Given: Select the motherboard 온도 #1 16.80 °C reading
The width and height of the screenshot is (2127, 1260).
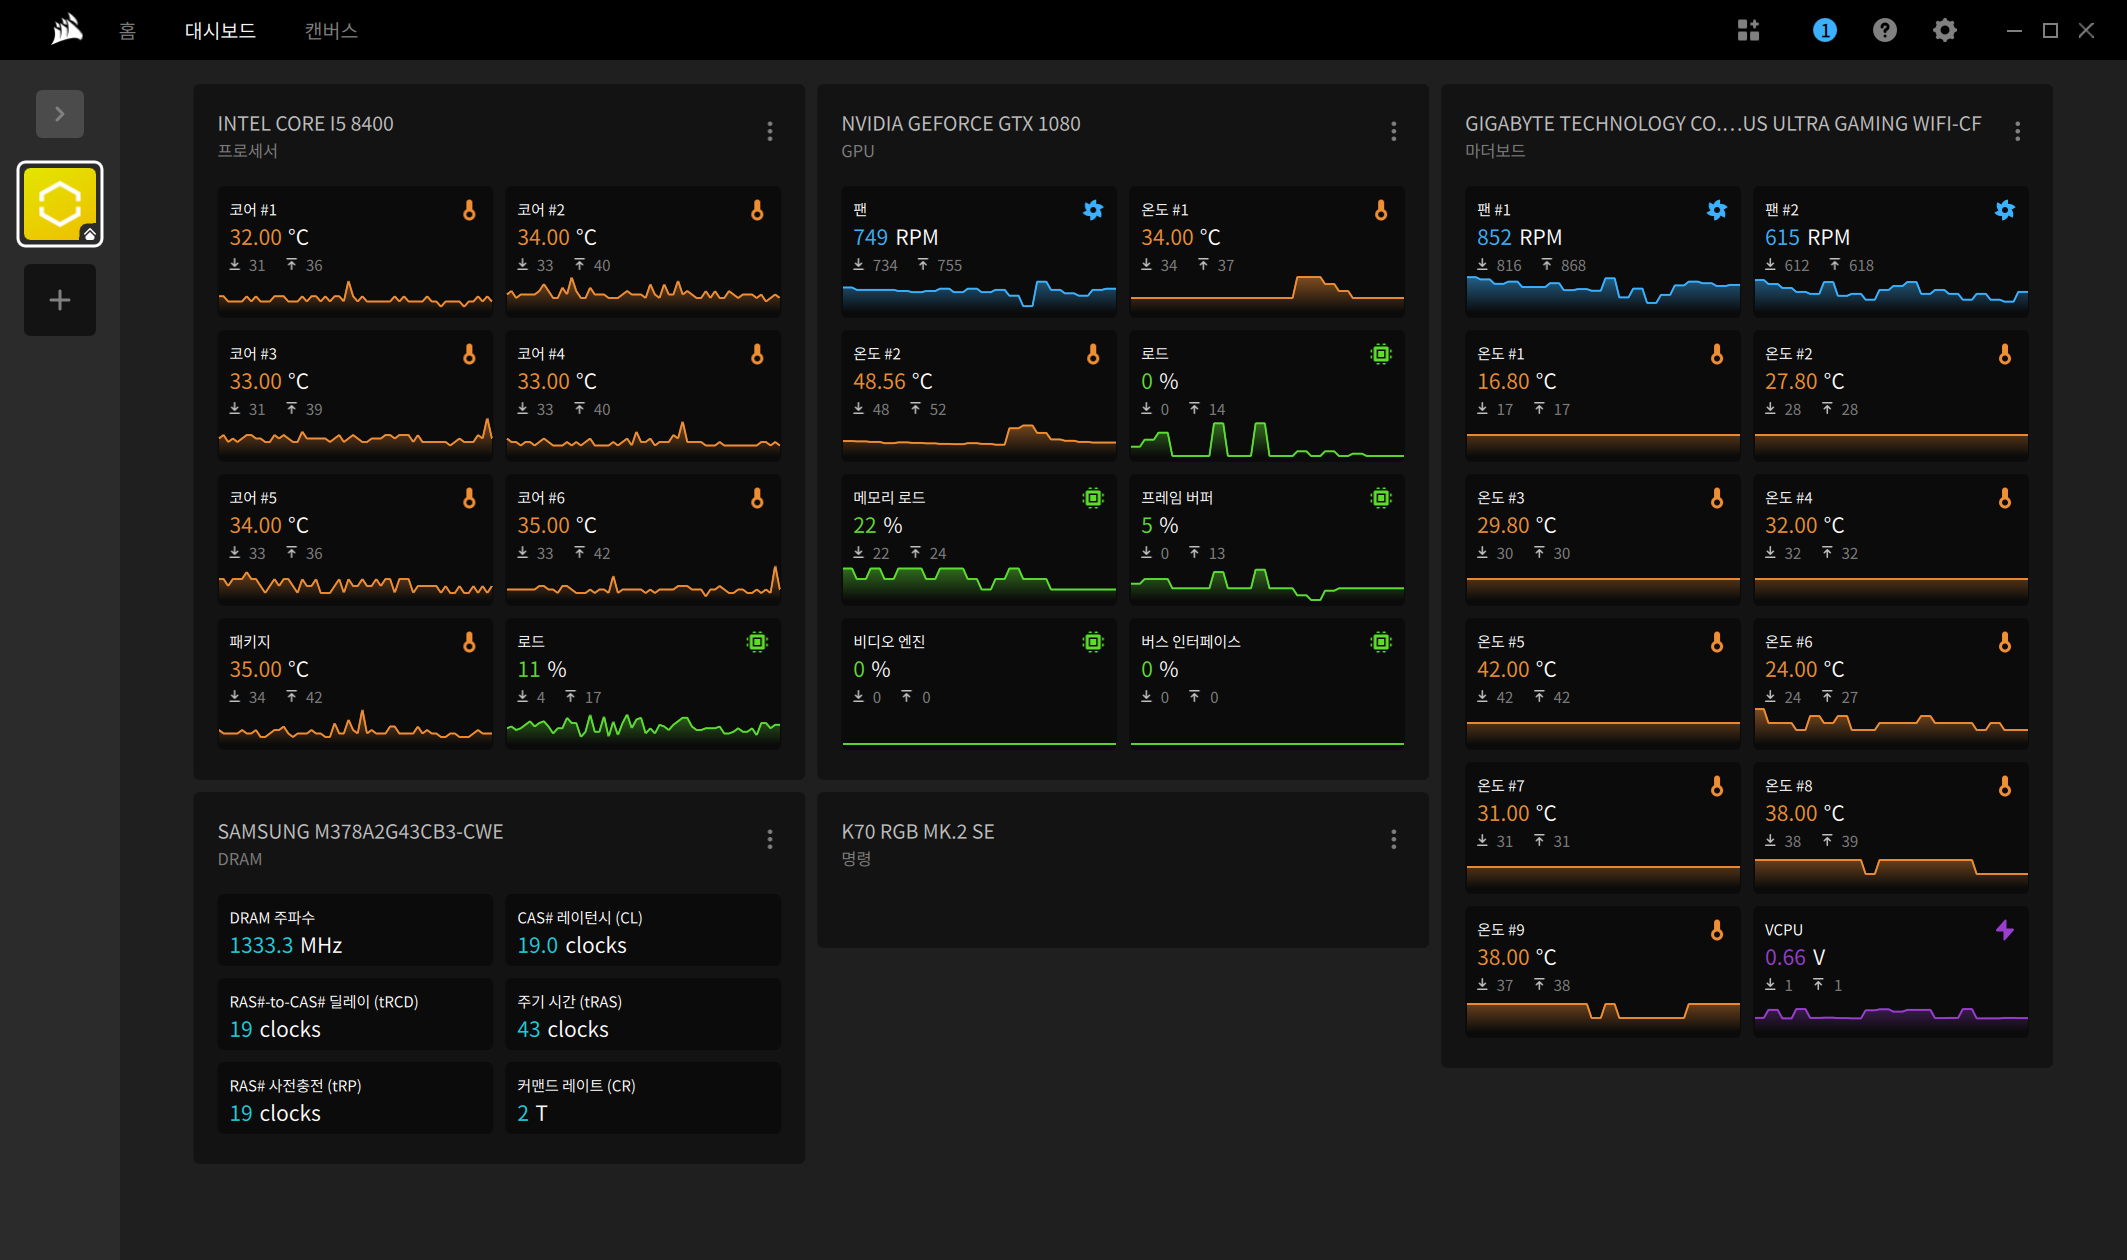Looking at the screenshot, I should pyautogui.click(x=1517, y=381).
